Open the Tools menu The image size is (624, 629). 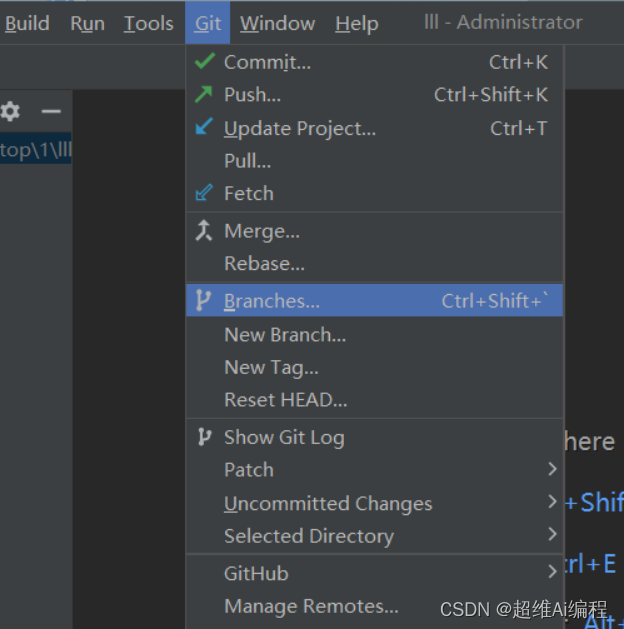[x=148, y=23]
